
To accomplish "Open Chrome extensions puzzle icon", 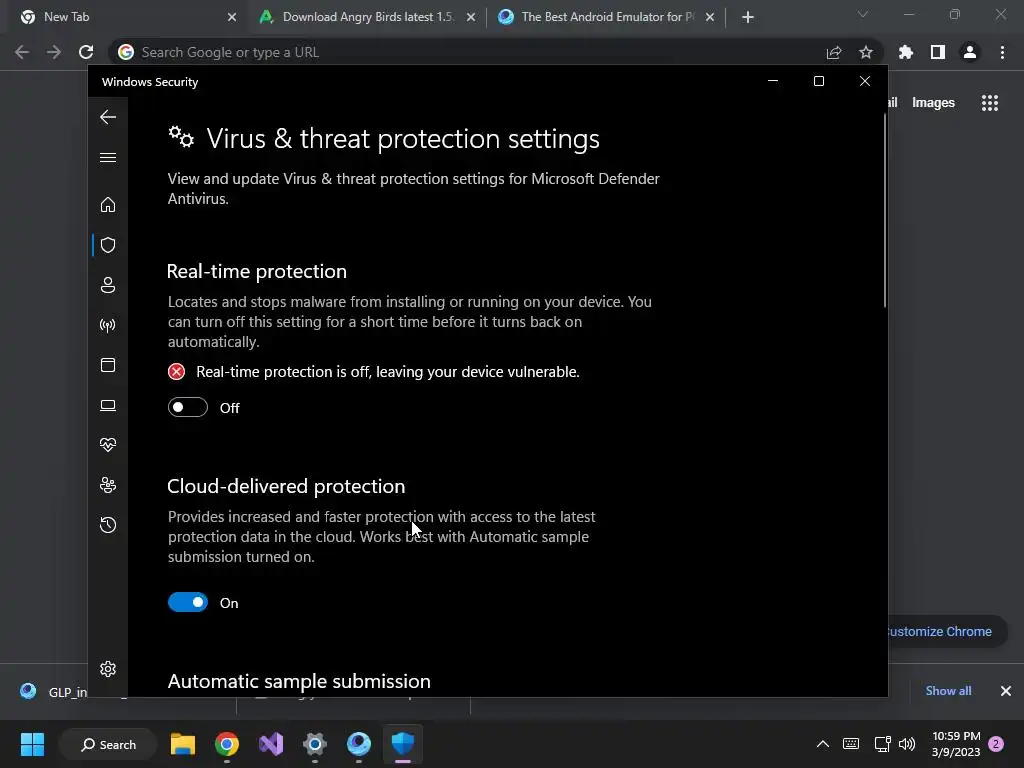I will 906,52.
